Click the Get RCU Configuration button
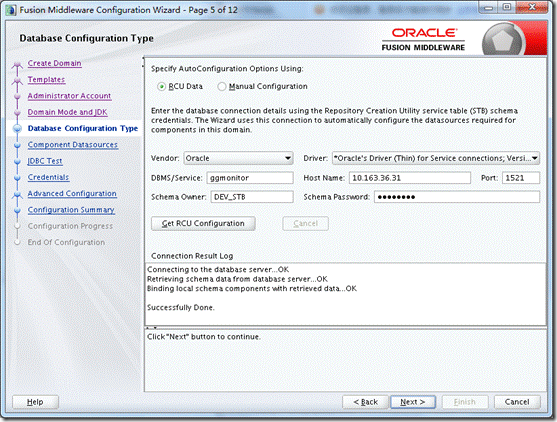 pyautogui.click(x=203, y=223)
